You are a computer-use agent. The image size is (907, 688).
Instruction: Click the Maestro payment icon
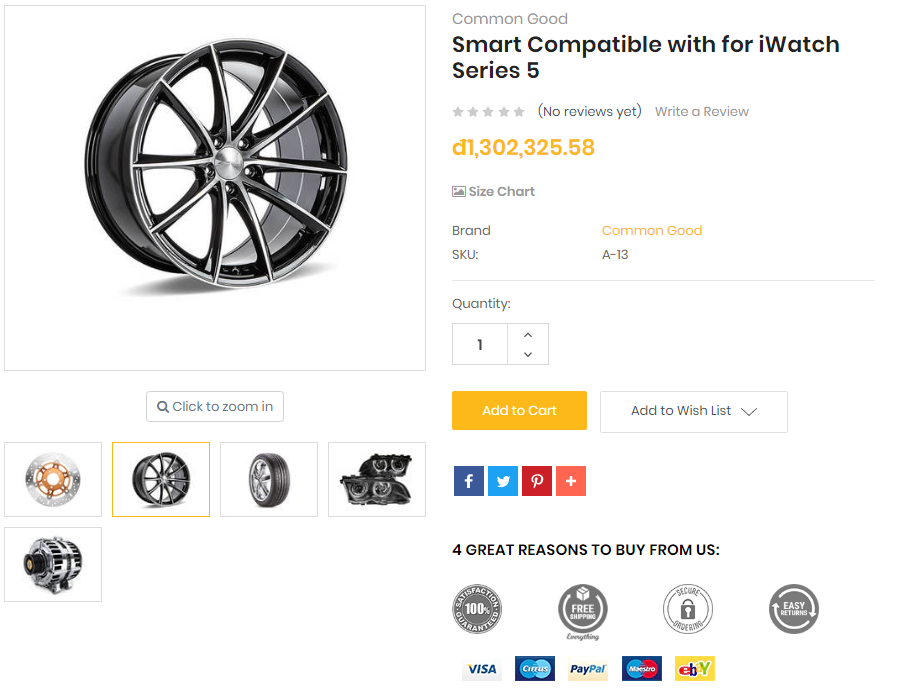(641, 669)
